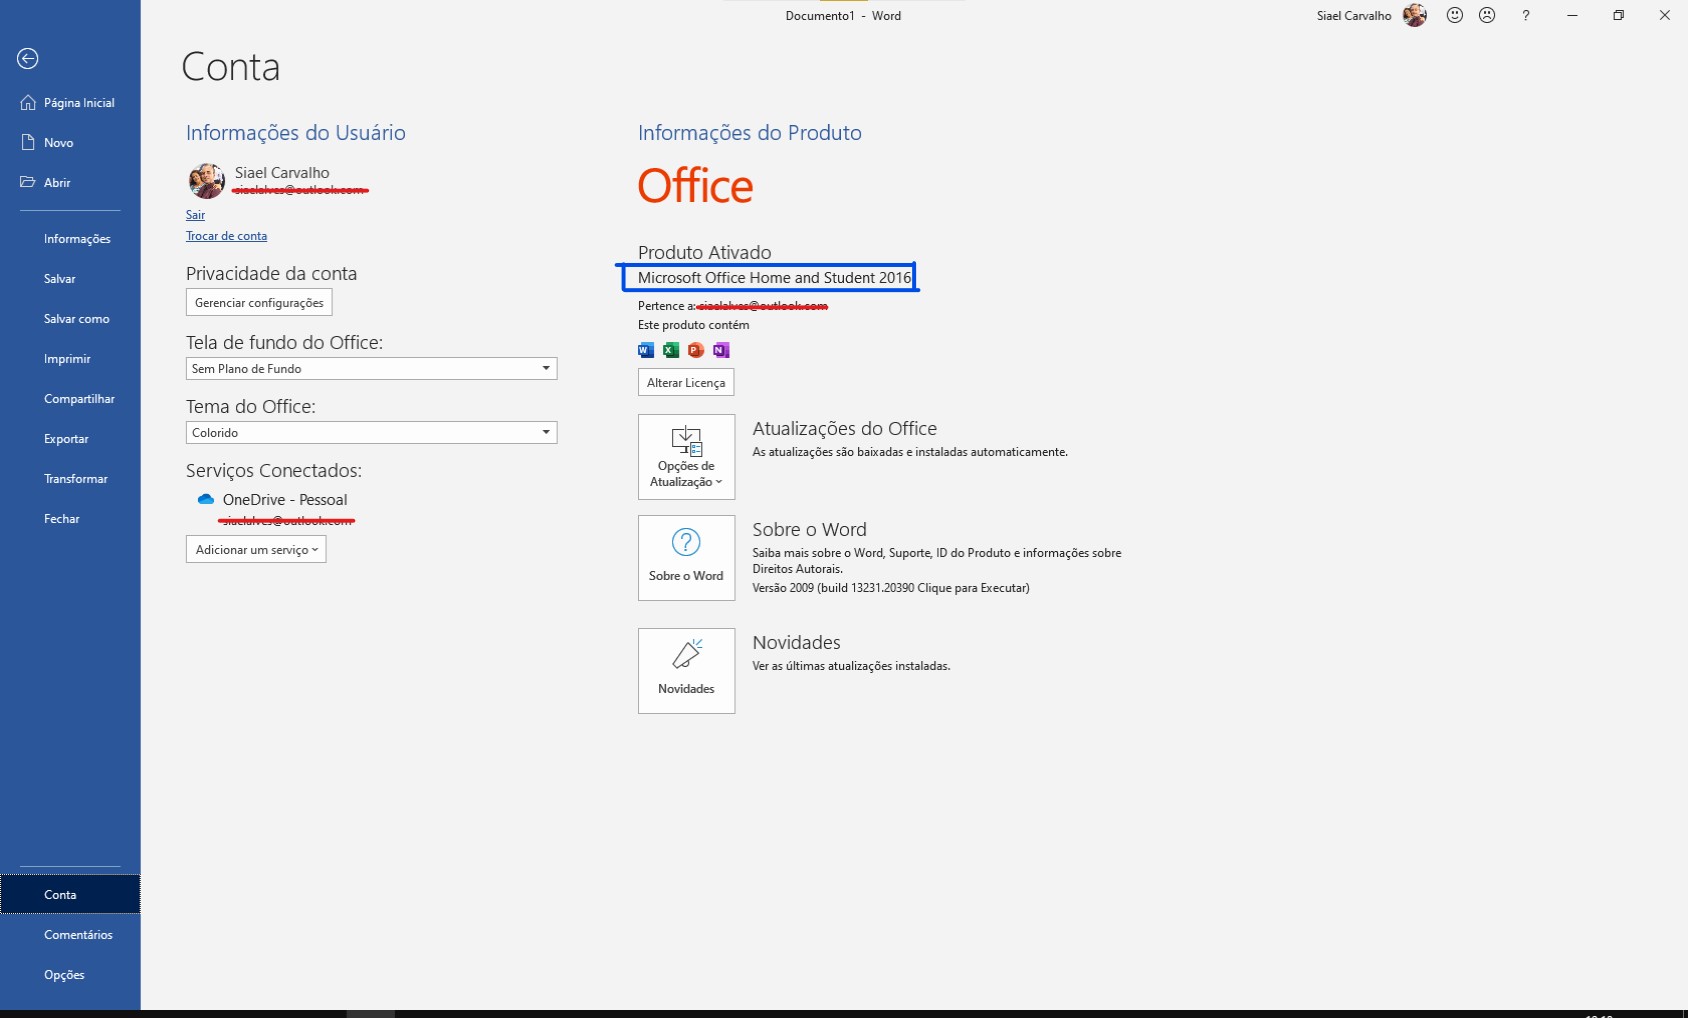The height and width of the screenshot is (1018, 1688).
Task: Click the Trocar de conta link
Action: coord(226,236)
